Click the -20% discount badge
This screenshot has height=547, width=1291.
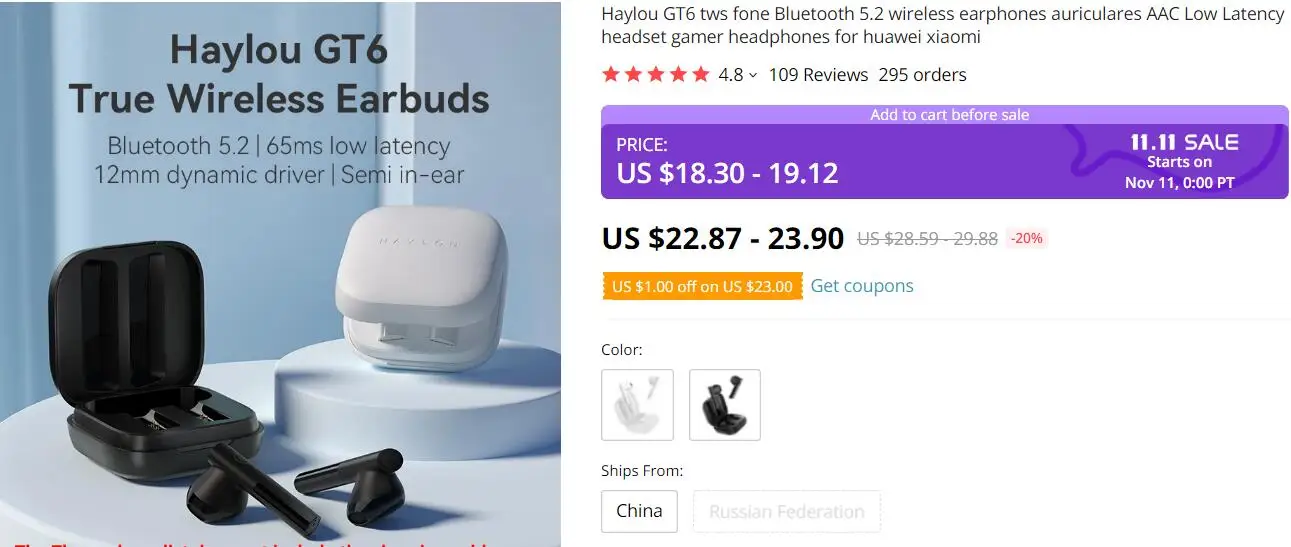tap(1026, 238)
